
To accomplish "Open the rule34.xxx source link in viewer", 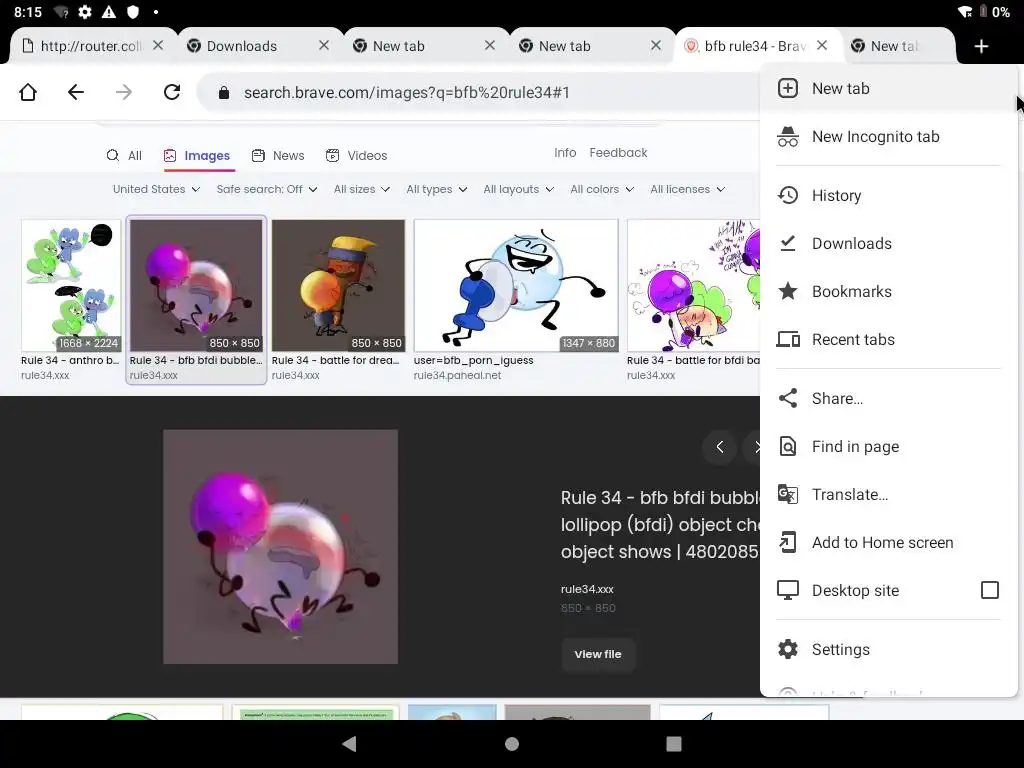I will coord(587,589).
